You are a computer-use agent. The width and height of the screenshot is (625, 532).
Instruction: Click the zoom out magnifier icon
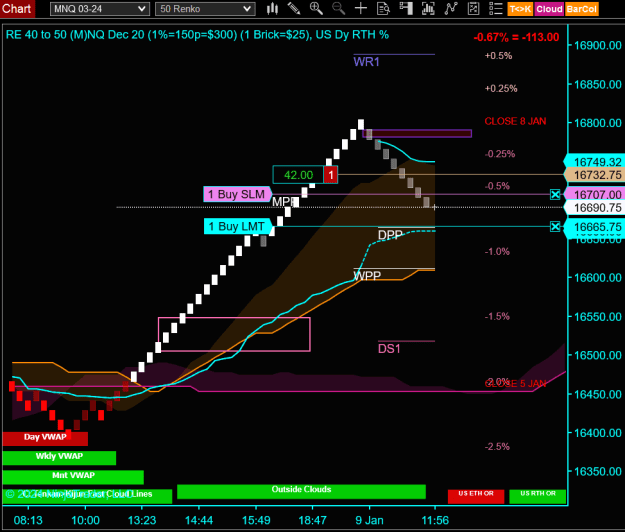coord(338,8)
